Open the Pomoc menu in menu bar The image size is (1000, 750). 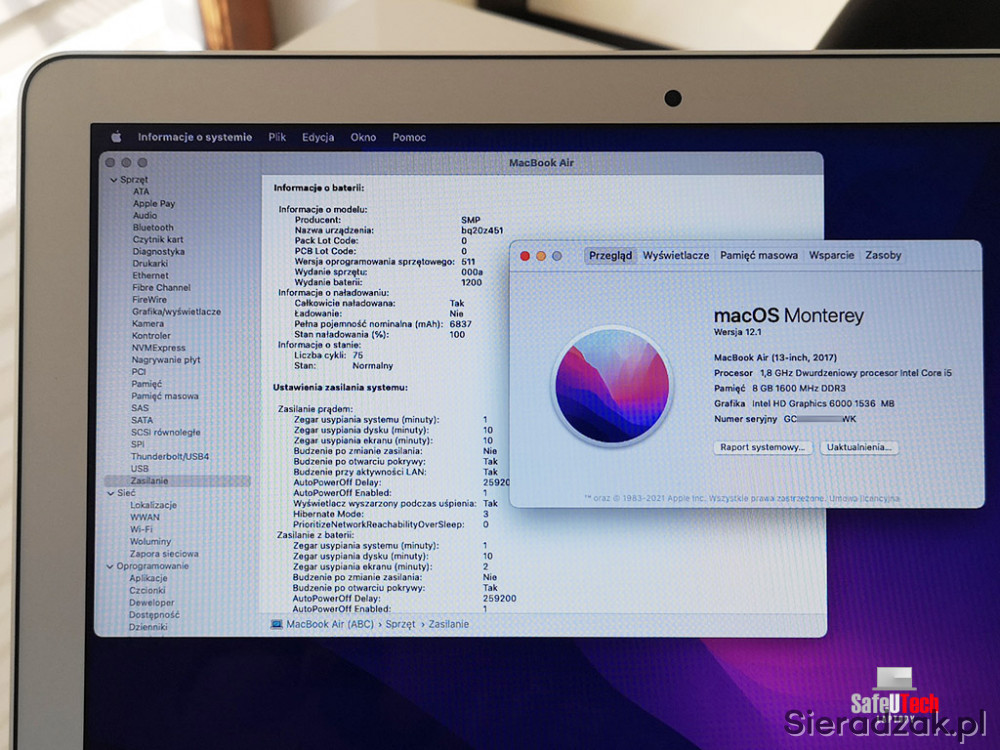click(x=409, y=137)
